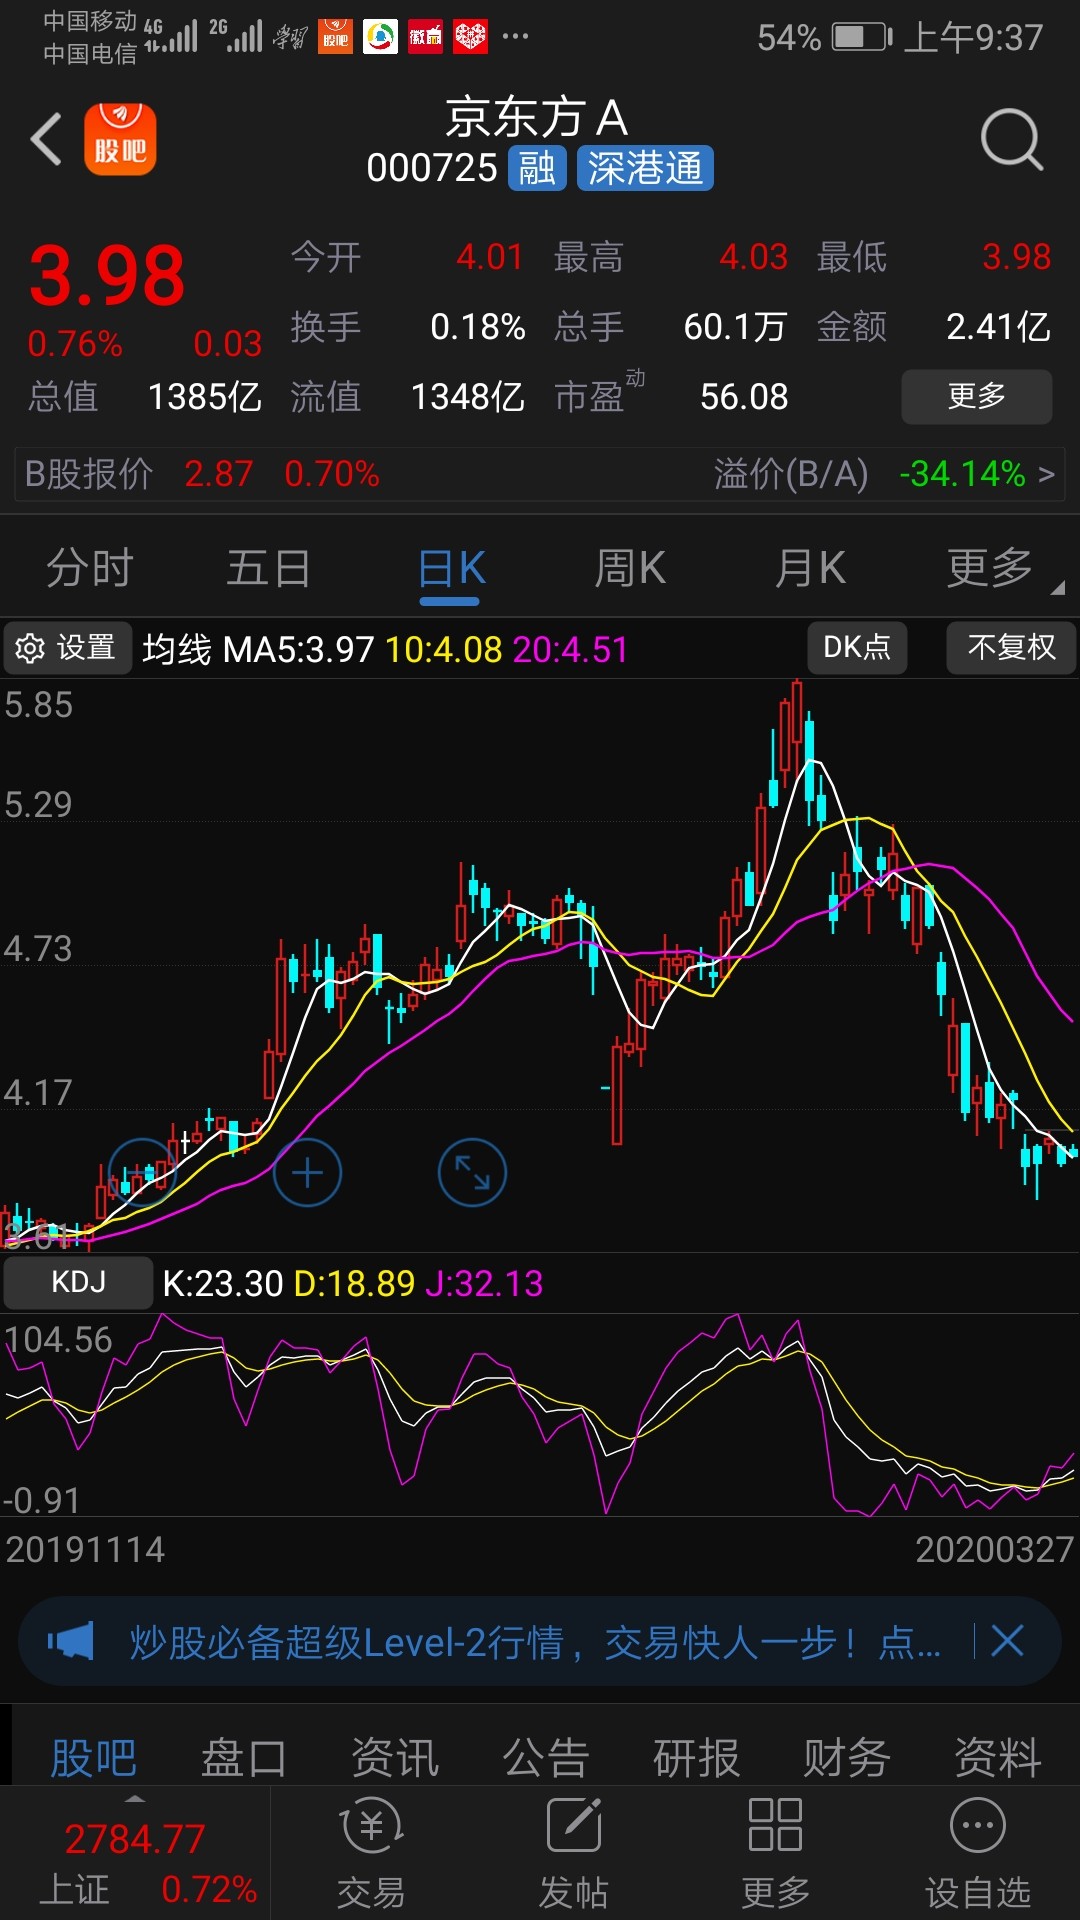The height and width of the screenshot is (1920, 1080).
Task: Switch to 月K chart tab
Action: (810, 568)
